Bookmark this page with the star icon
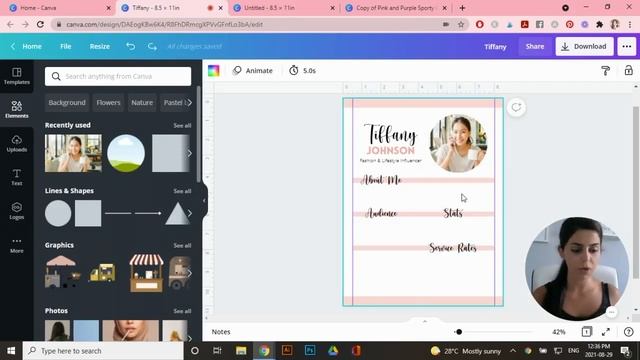 click(461, 24)
